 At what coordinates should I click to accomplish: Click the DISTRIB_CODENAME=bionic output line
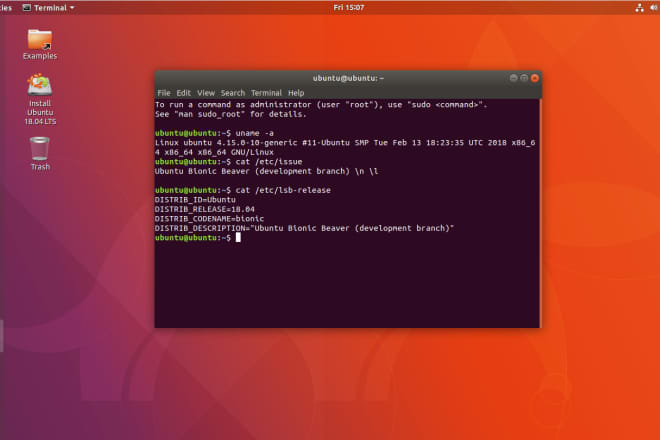(209, 219)
